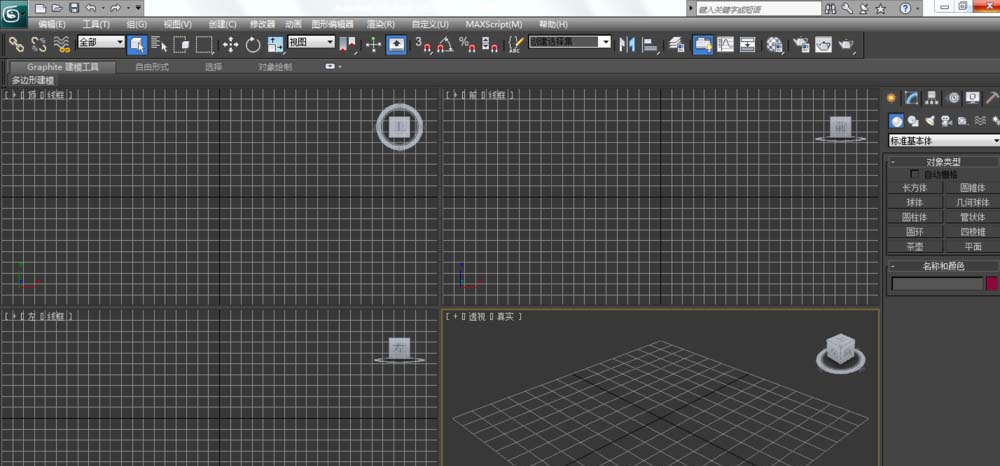This screenshot has height=466, width=1000.
Task: Click the Mirror tool icon
Action: click(x=627, y=44)
